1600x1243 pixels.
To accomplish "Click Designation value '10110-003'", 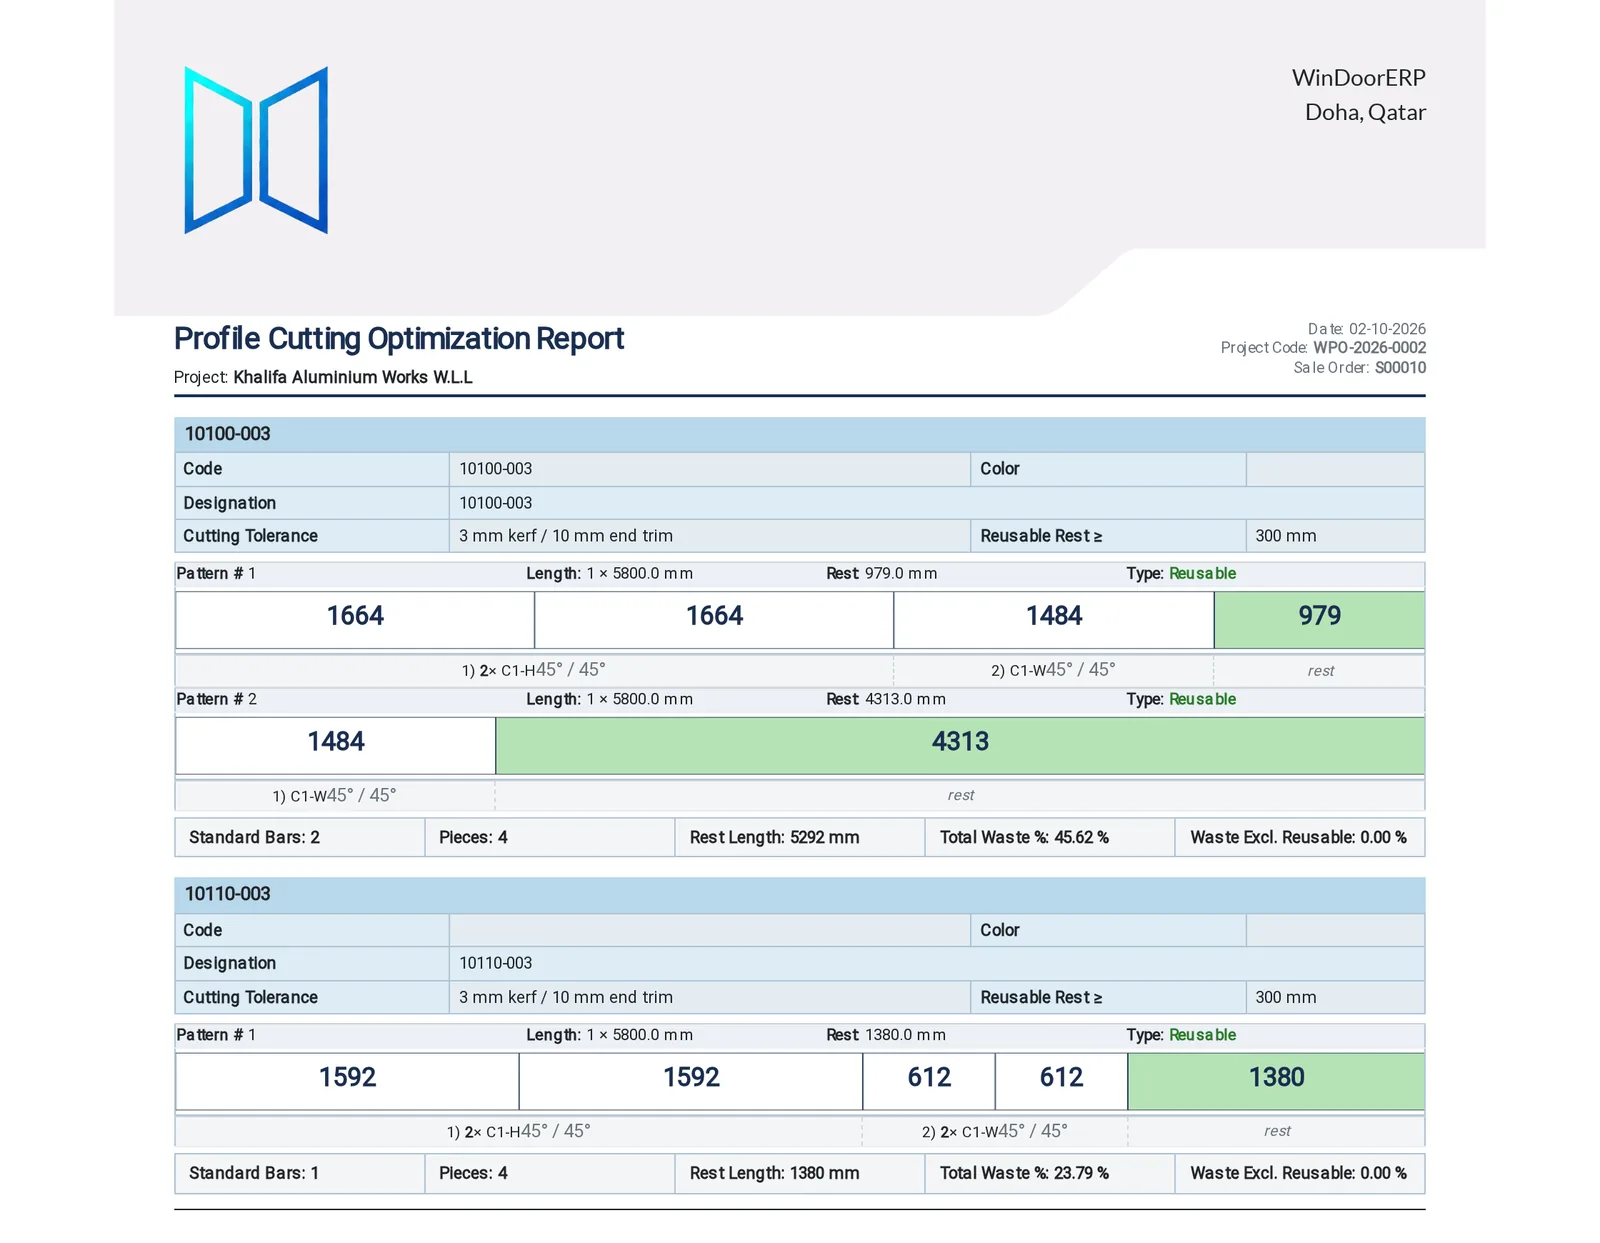I will click(x=495, y=963).
